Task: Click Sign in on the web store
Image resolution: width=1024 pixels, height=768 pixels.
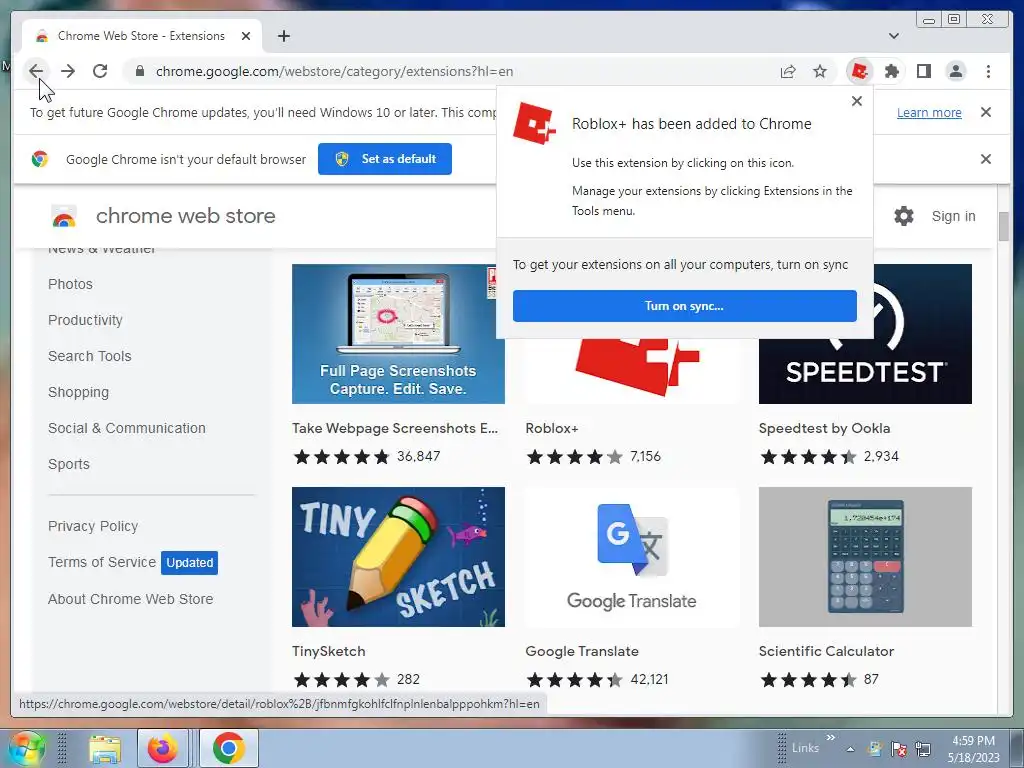Action: click(953, 216)
